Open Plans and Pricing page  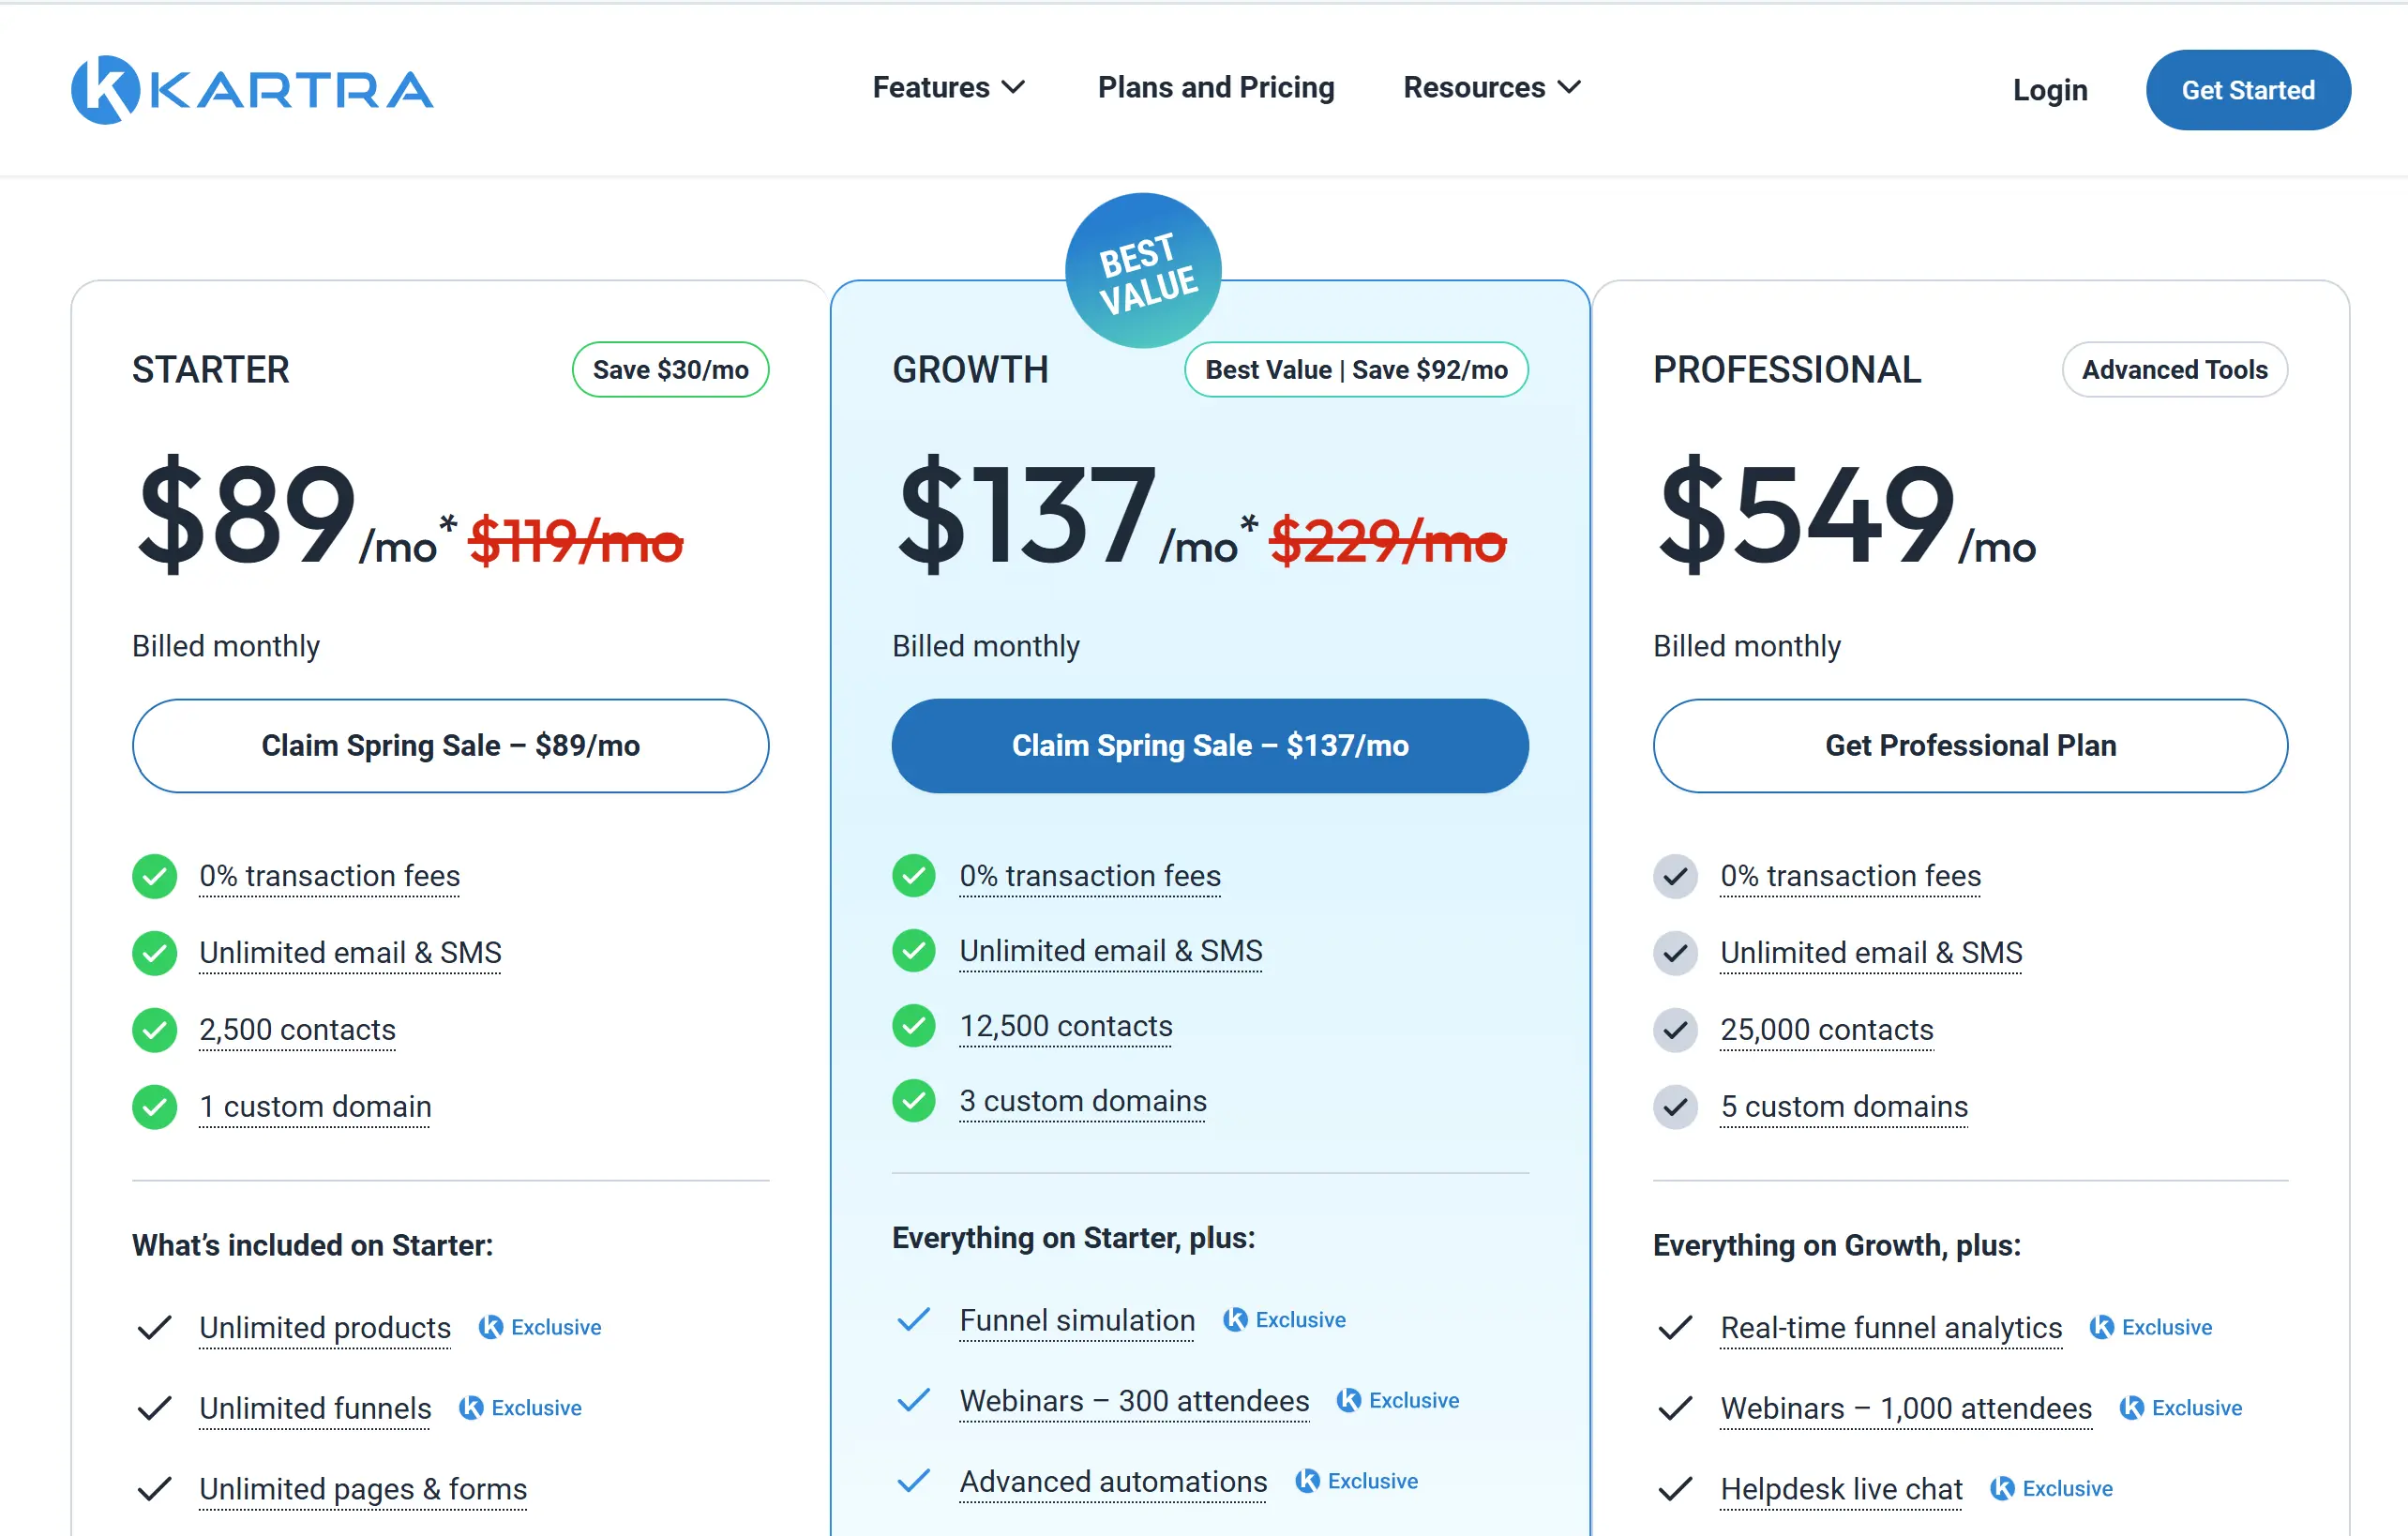pos(1215,88)
